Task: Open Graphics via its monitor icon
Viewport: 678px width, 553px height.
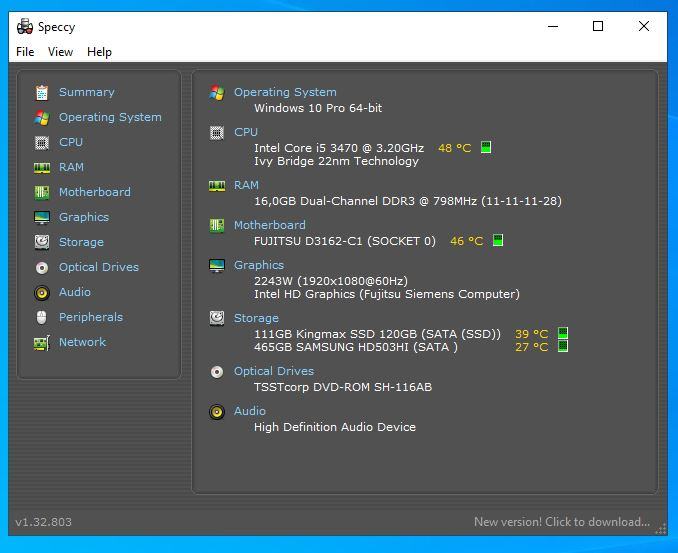Action: [x=41, y=217]
